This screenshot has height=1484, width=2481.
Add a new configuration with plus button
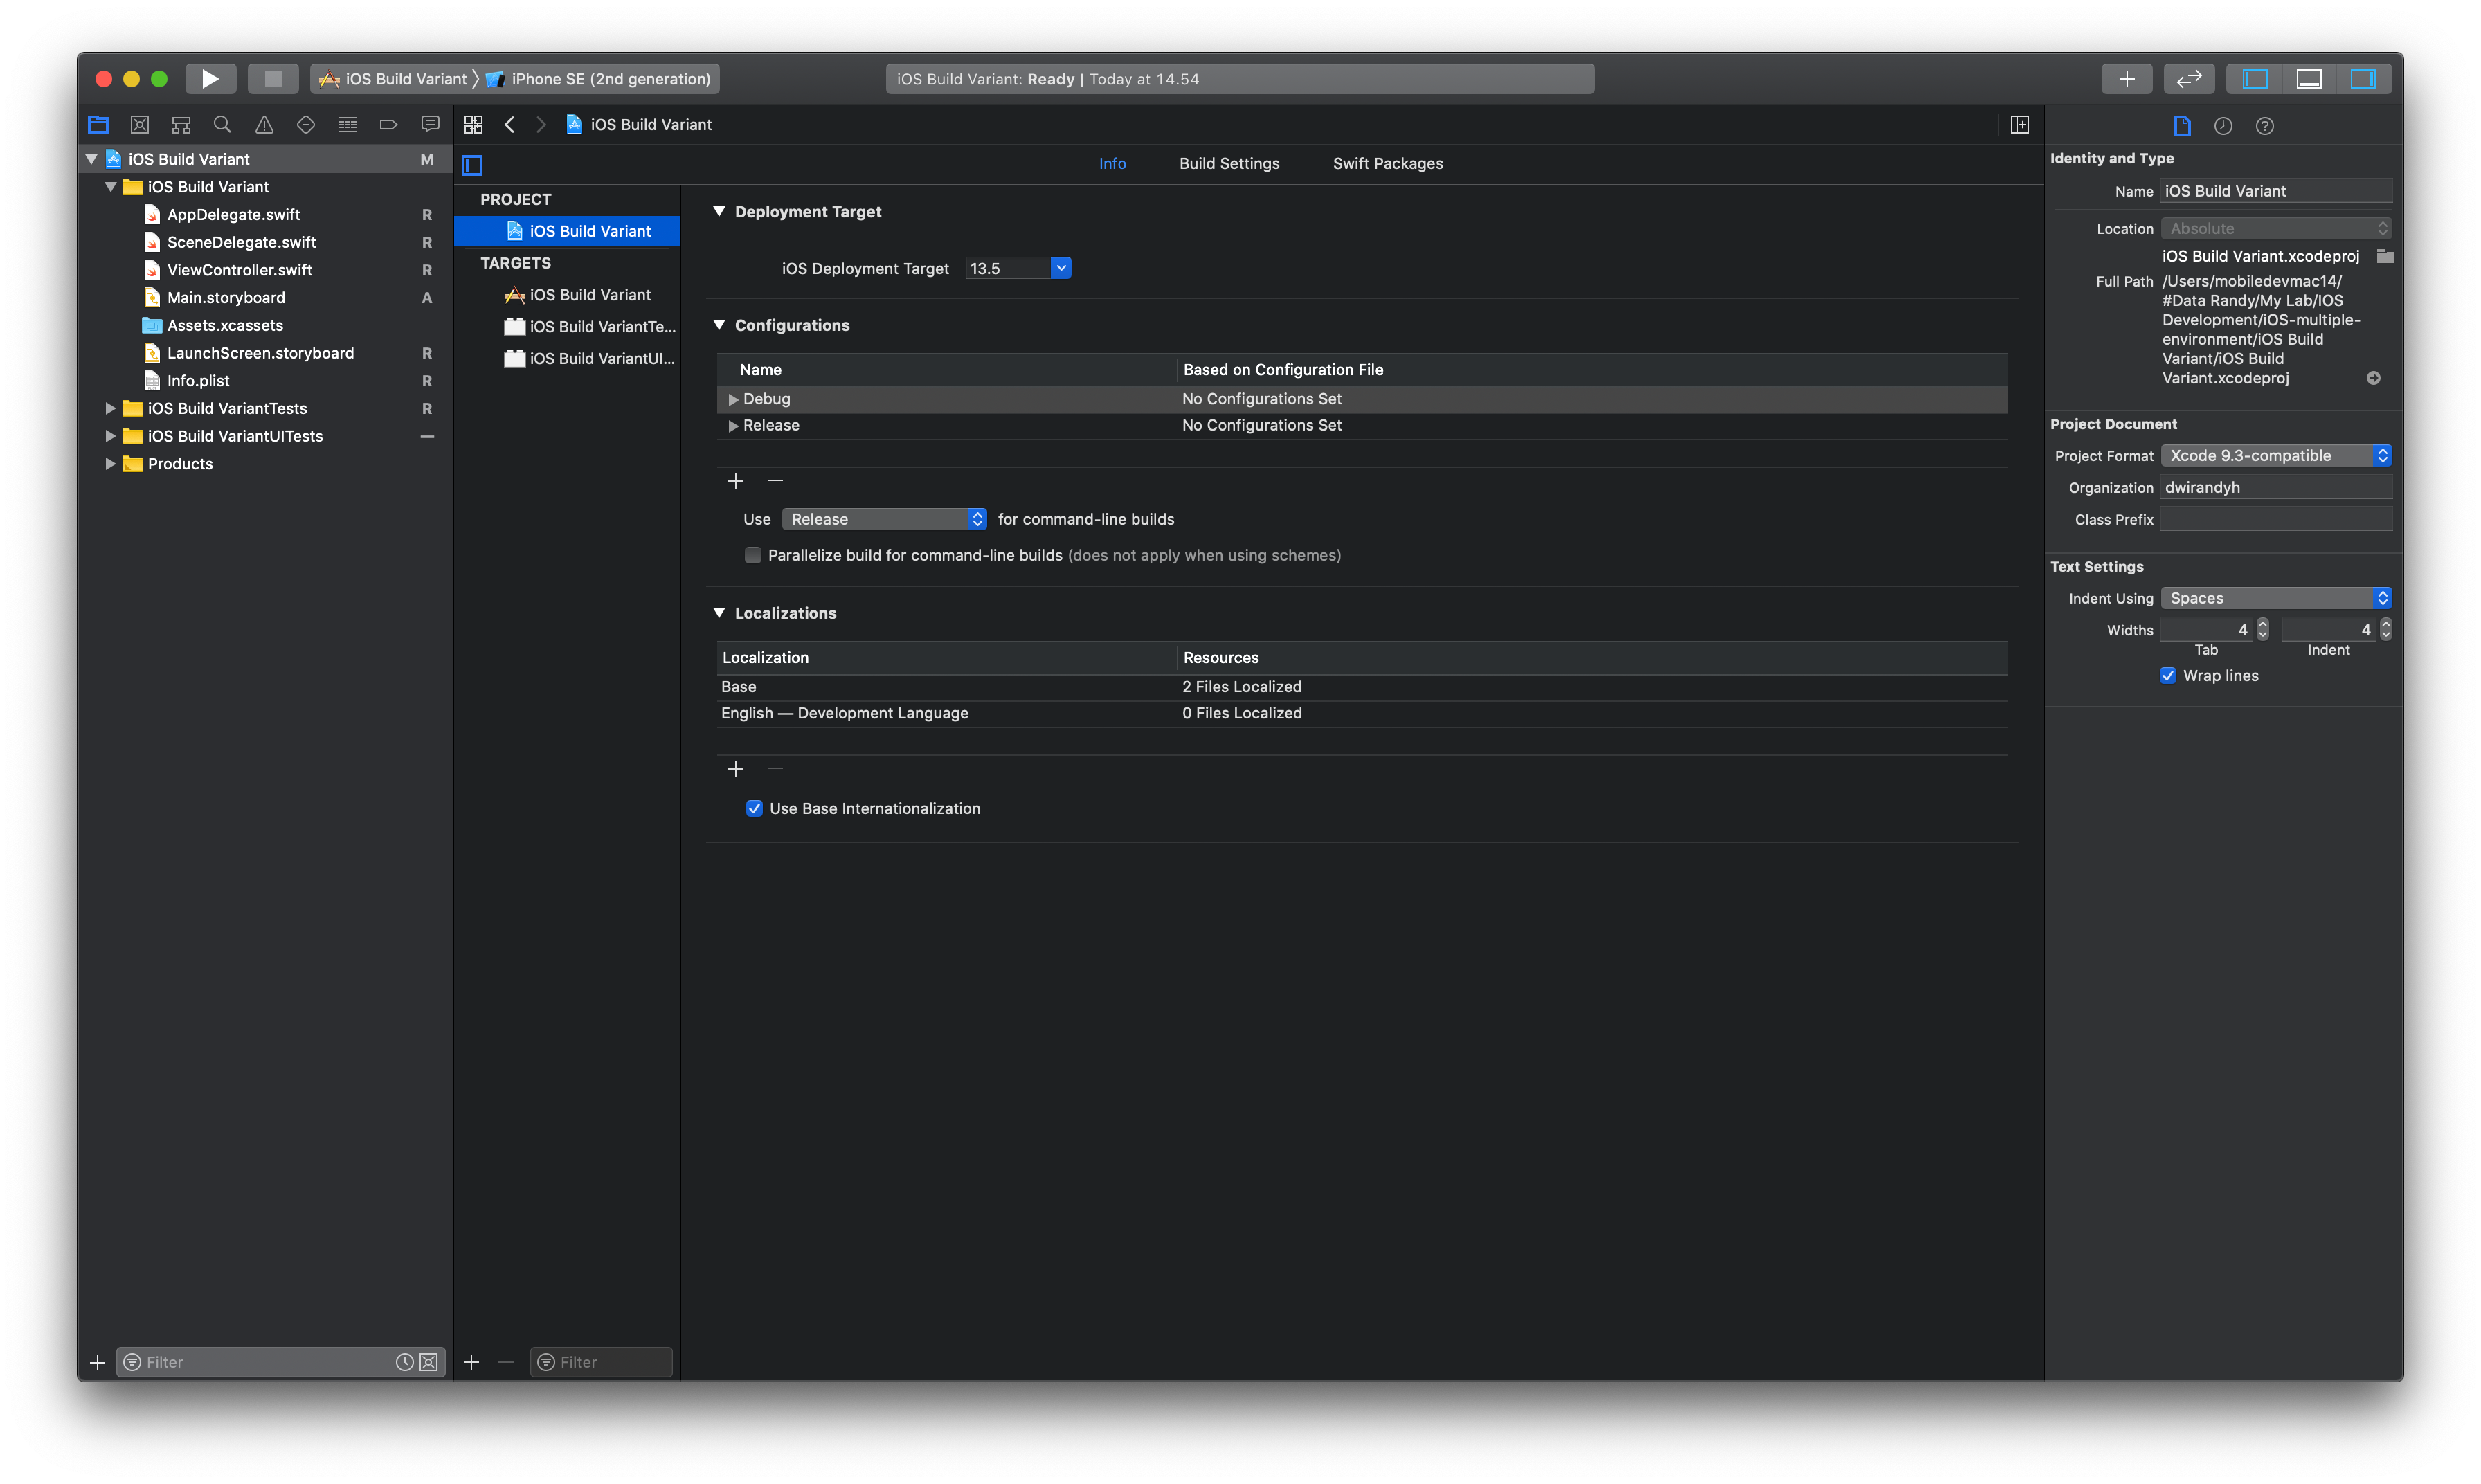[x=736, y=481]
